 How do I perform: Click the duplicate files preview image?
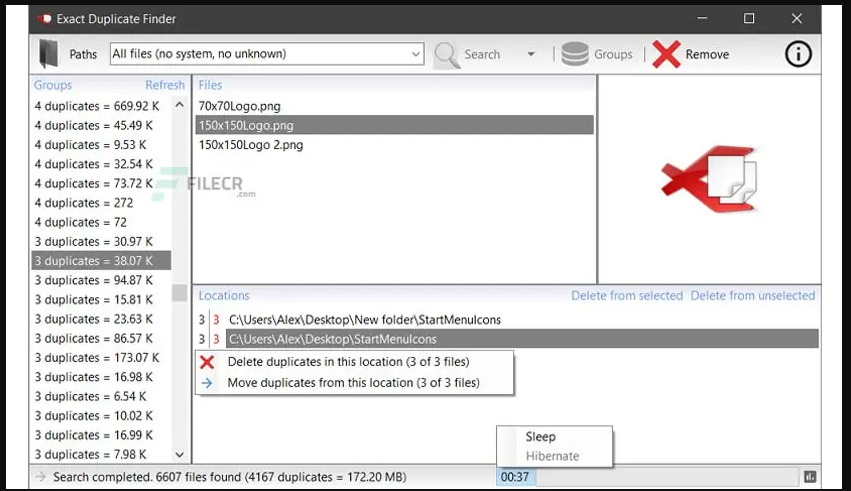[x=709, y=178]
